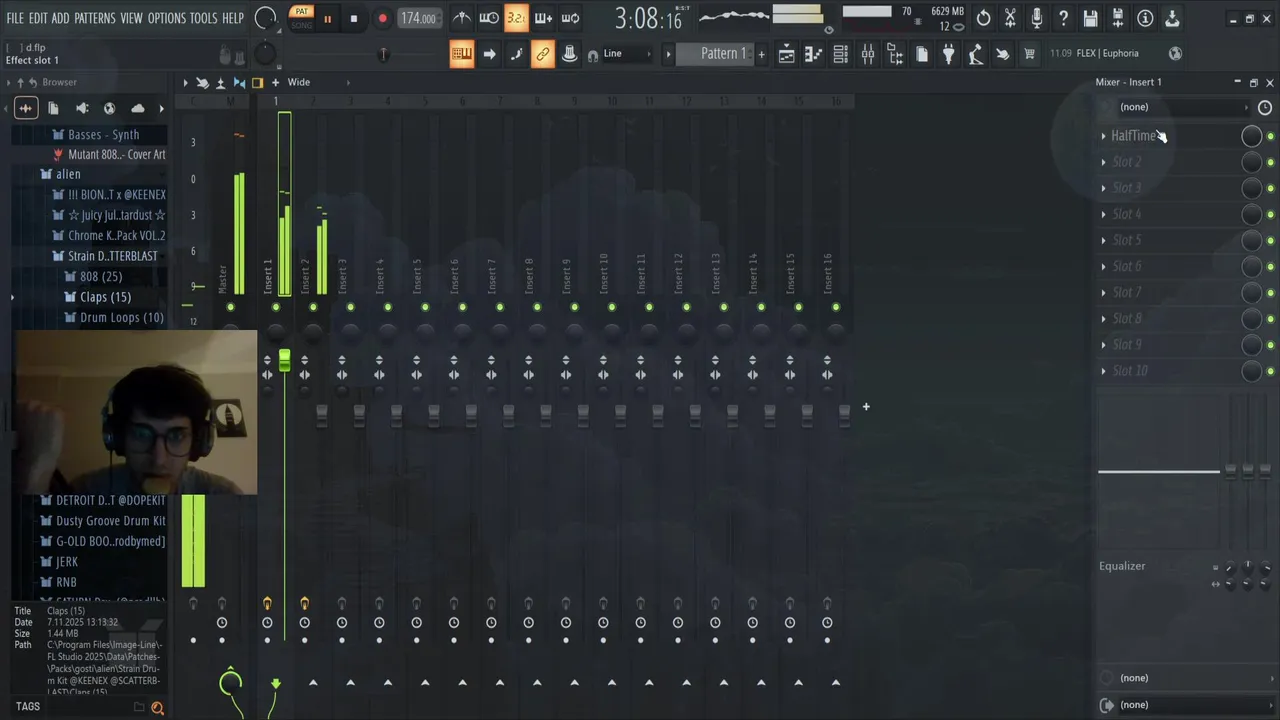Open the FILE menu
The image size is (1280, 720).
[x=15, y=18]
